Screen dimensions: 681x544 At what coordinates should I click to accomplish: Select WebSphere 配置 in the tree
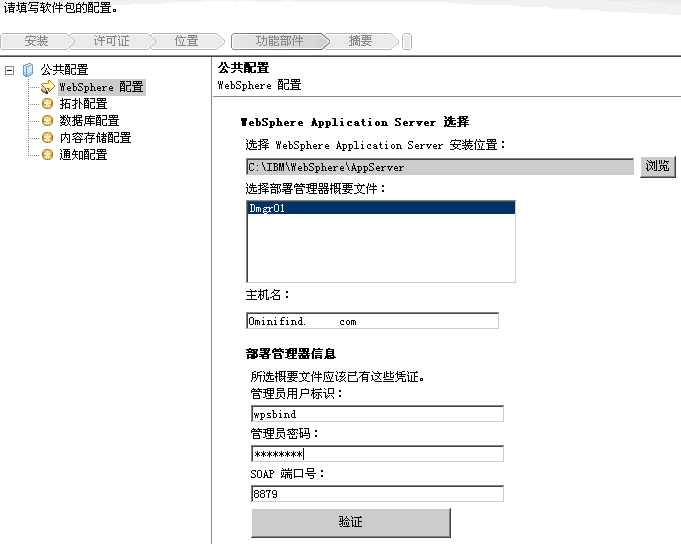tap(102, 87)
